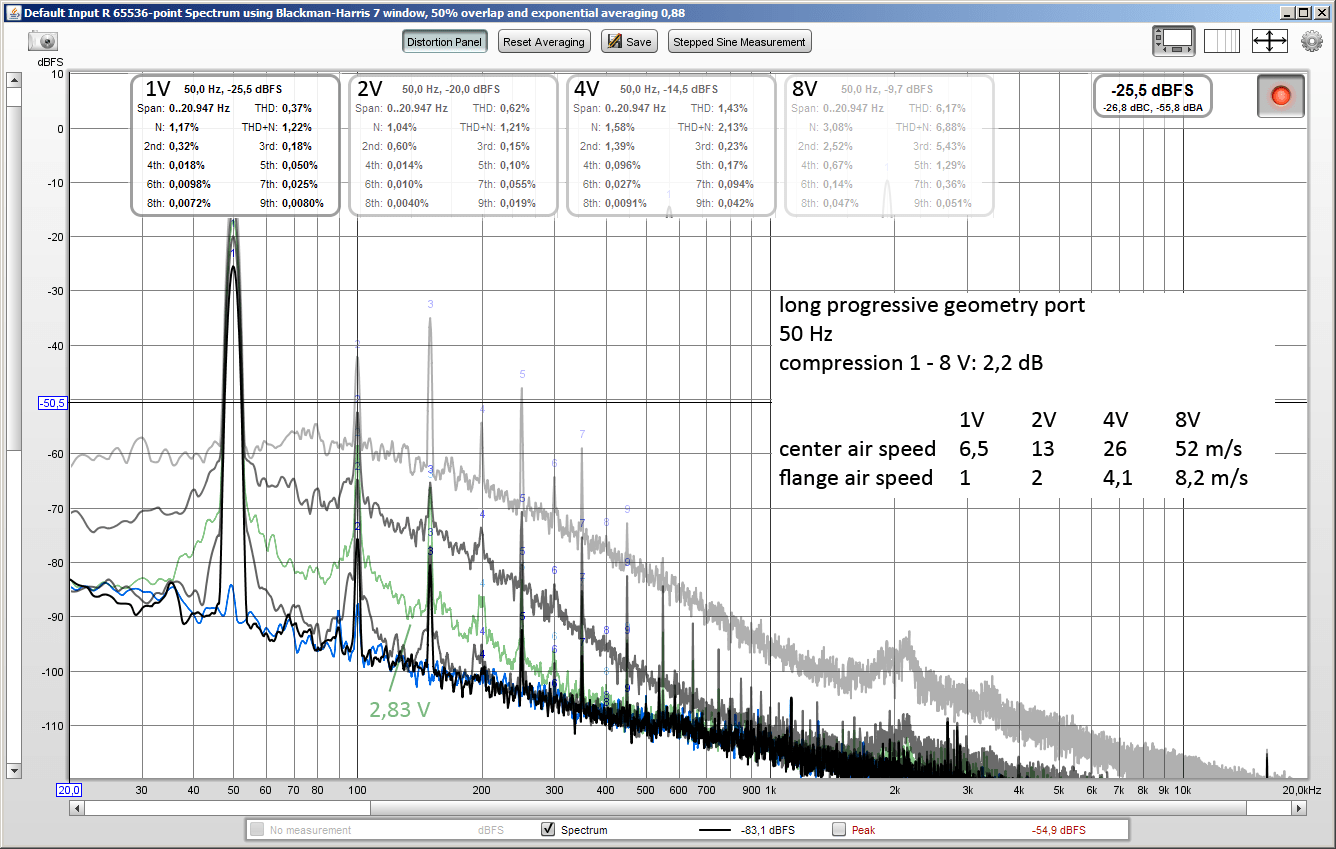1336x849 pixels.
Task: Click the 1V distortion panel heading
Action: pyautogui.click(x=157, y=89)
